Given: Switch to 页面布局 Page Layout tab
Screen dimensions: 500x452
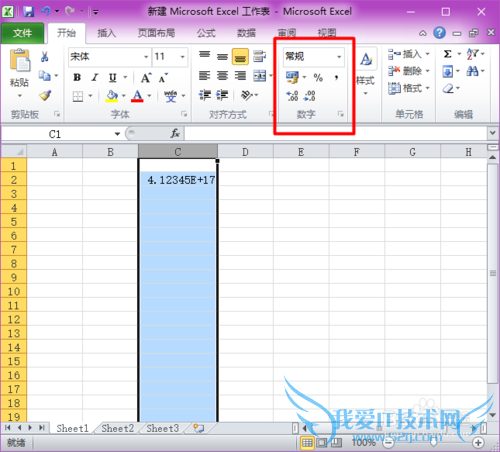Looking at the screenshot, I should (x=156, y=33).
